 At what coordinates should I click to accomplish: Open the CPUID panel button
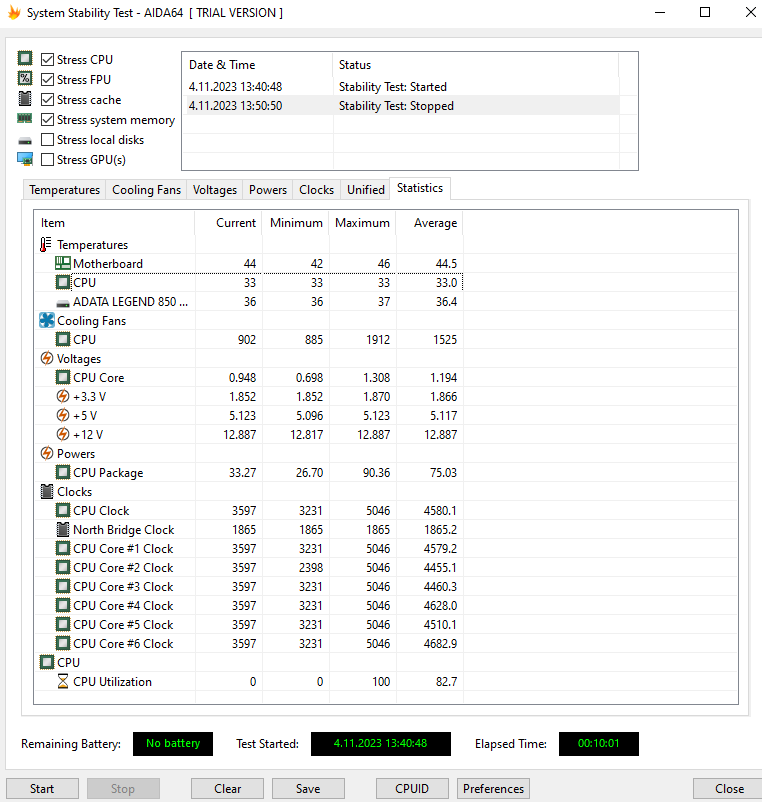pos(412,789)
